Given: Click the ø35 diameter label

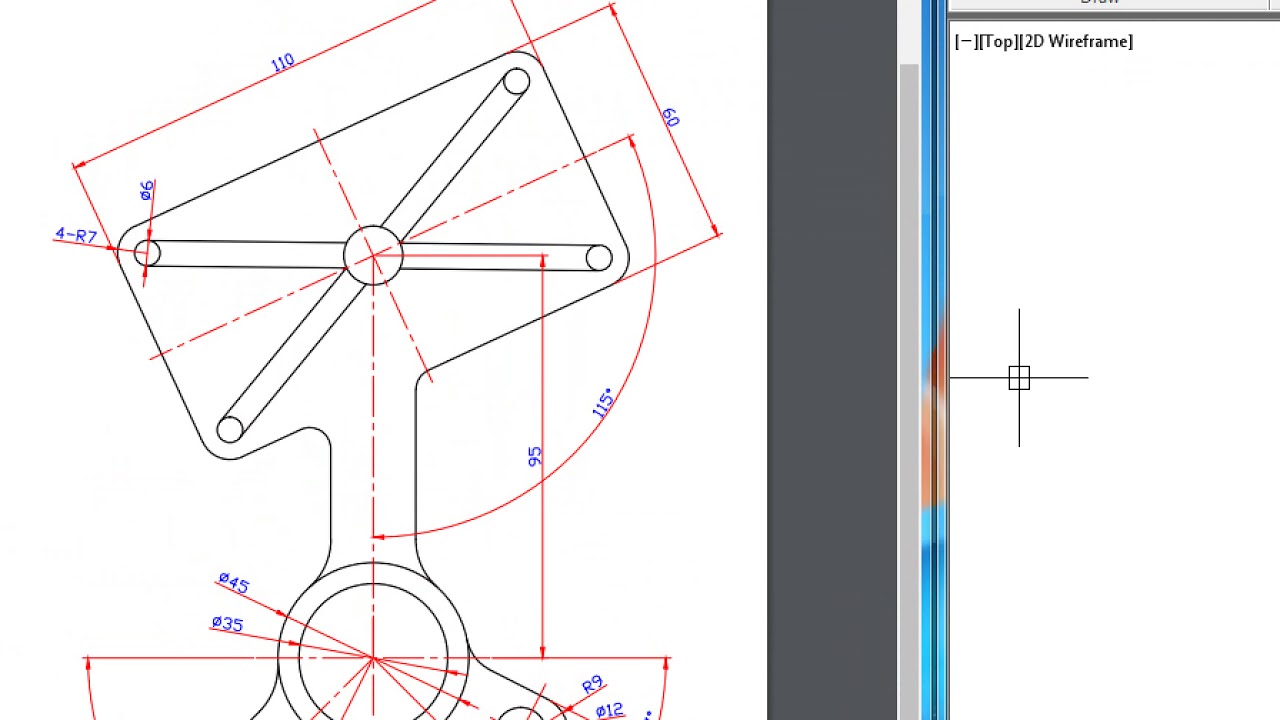Looking at the screenshot, I should 227,624.
